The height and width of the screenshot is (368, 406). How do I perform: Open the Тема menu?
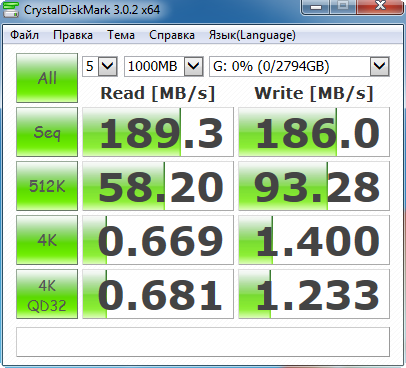[x=121, y=35]
